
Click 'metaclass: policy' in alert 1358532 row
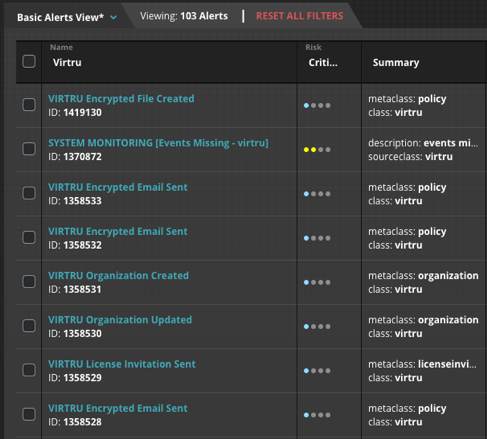(x=407, y=232)
